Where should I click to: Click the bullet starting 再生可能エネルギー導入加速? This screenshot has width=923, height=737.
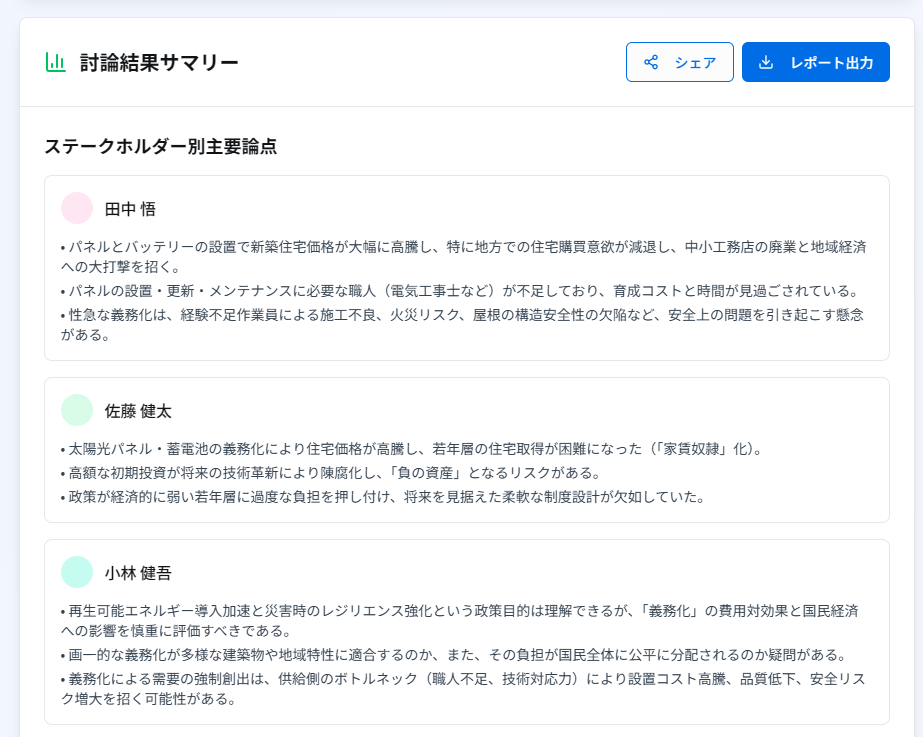pos(460,620)
